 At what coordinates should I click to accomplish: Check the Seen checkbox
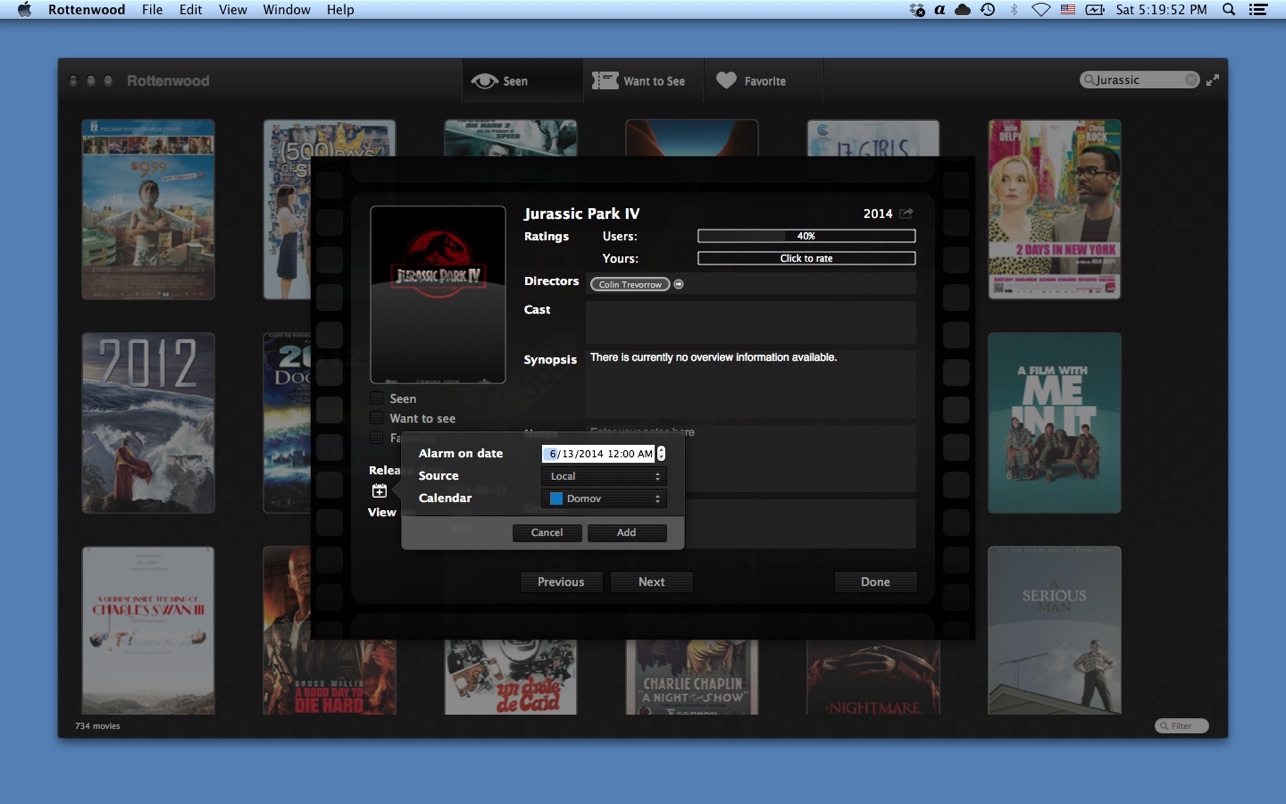(377, 398)
